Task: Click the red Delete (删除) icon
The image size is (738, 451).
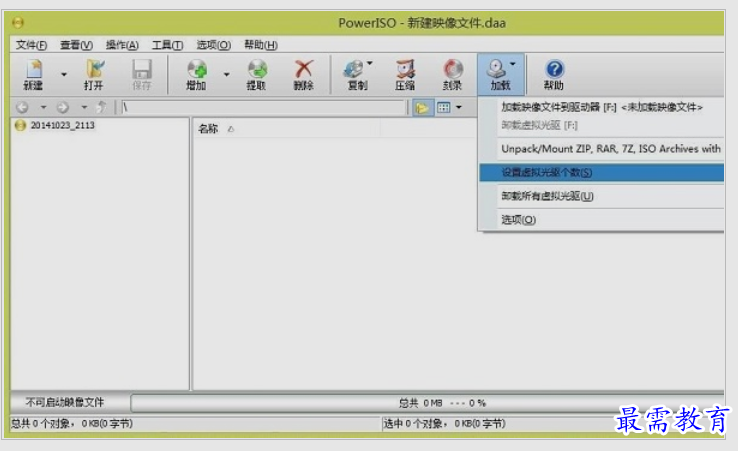Action: click(304, 74)
